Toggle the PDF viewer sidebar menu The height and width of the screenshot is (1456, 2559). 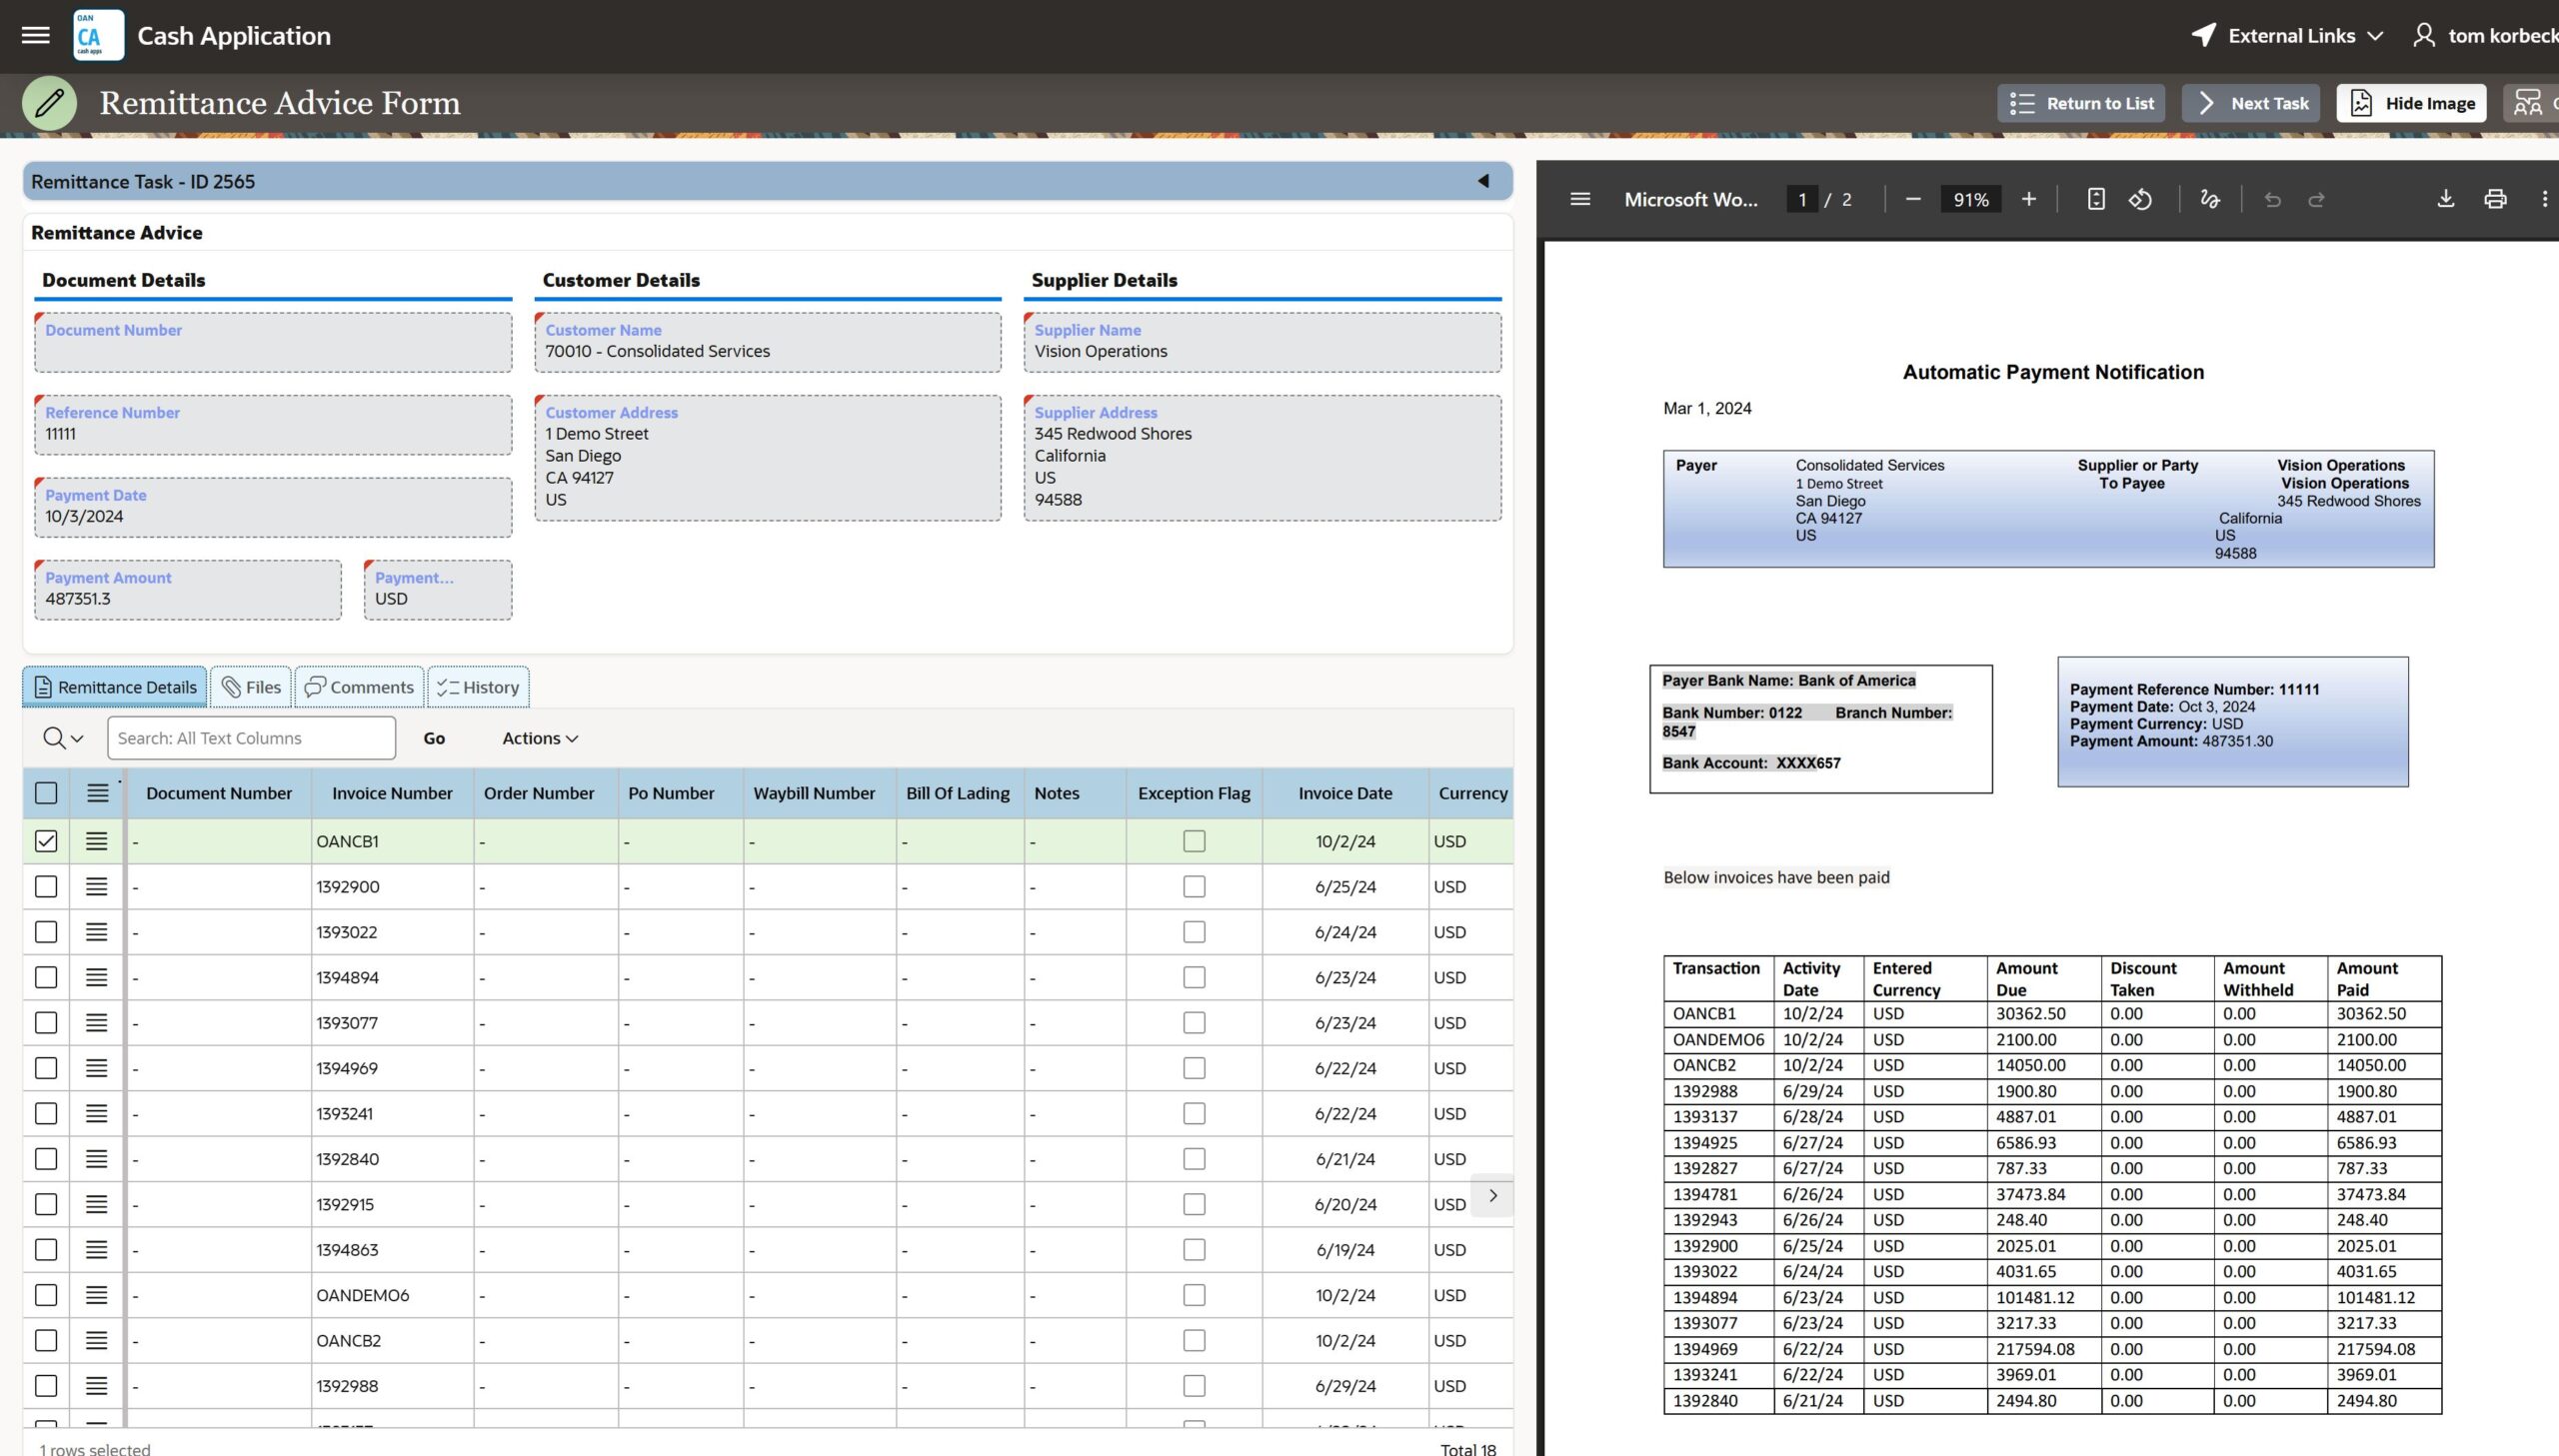click(x=1580, y=199)
